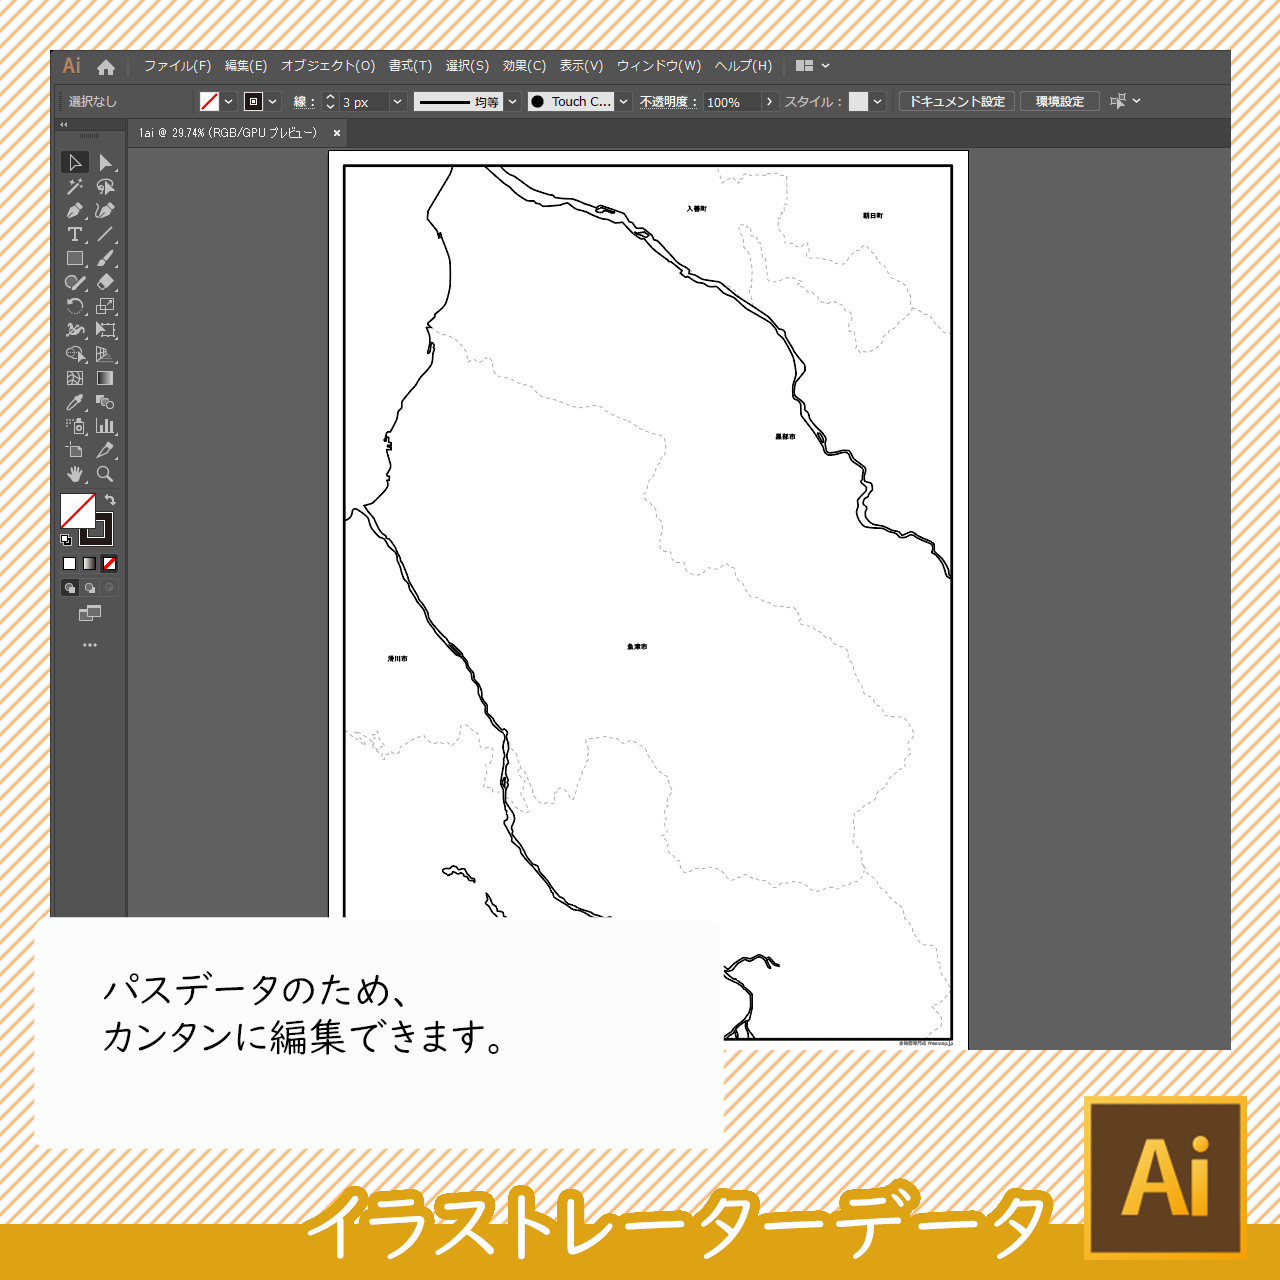Click the 環境設定 button
This screenshot has height=1280, width=1280.
click(1060, 102)
